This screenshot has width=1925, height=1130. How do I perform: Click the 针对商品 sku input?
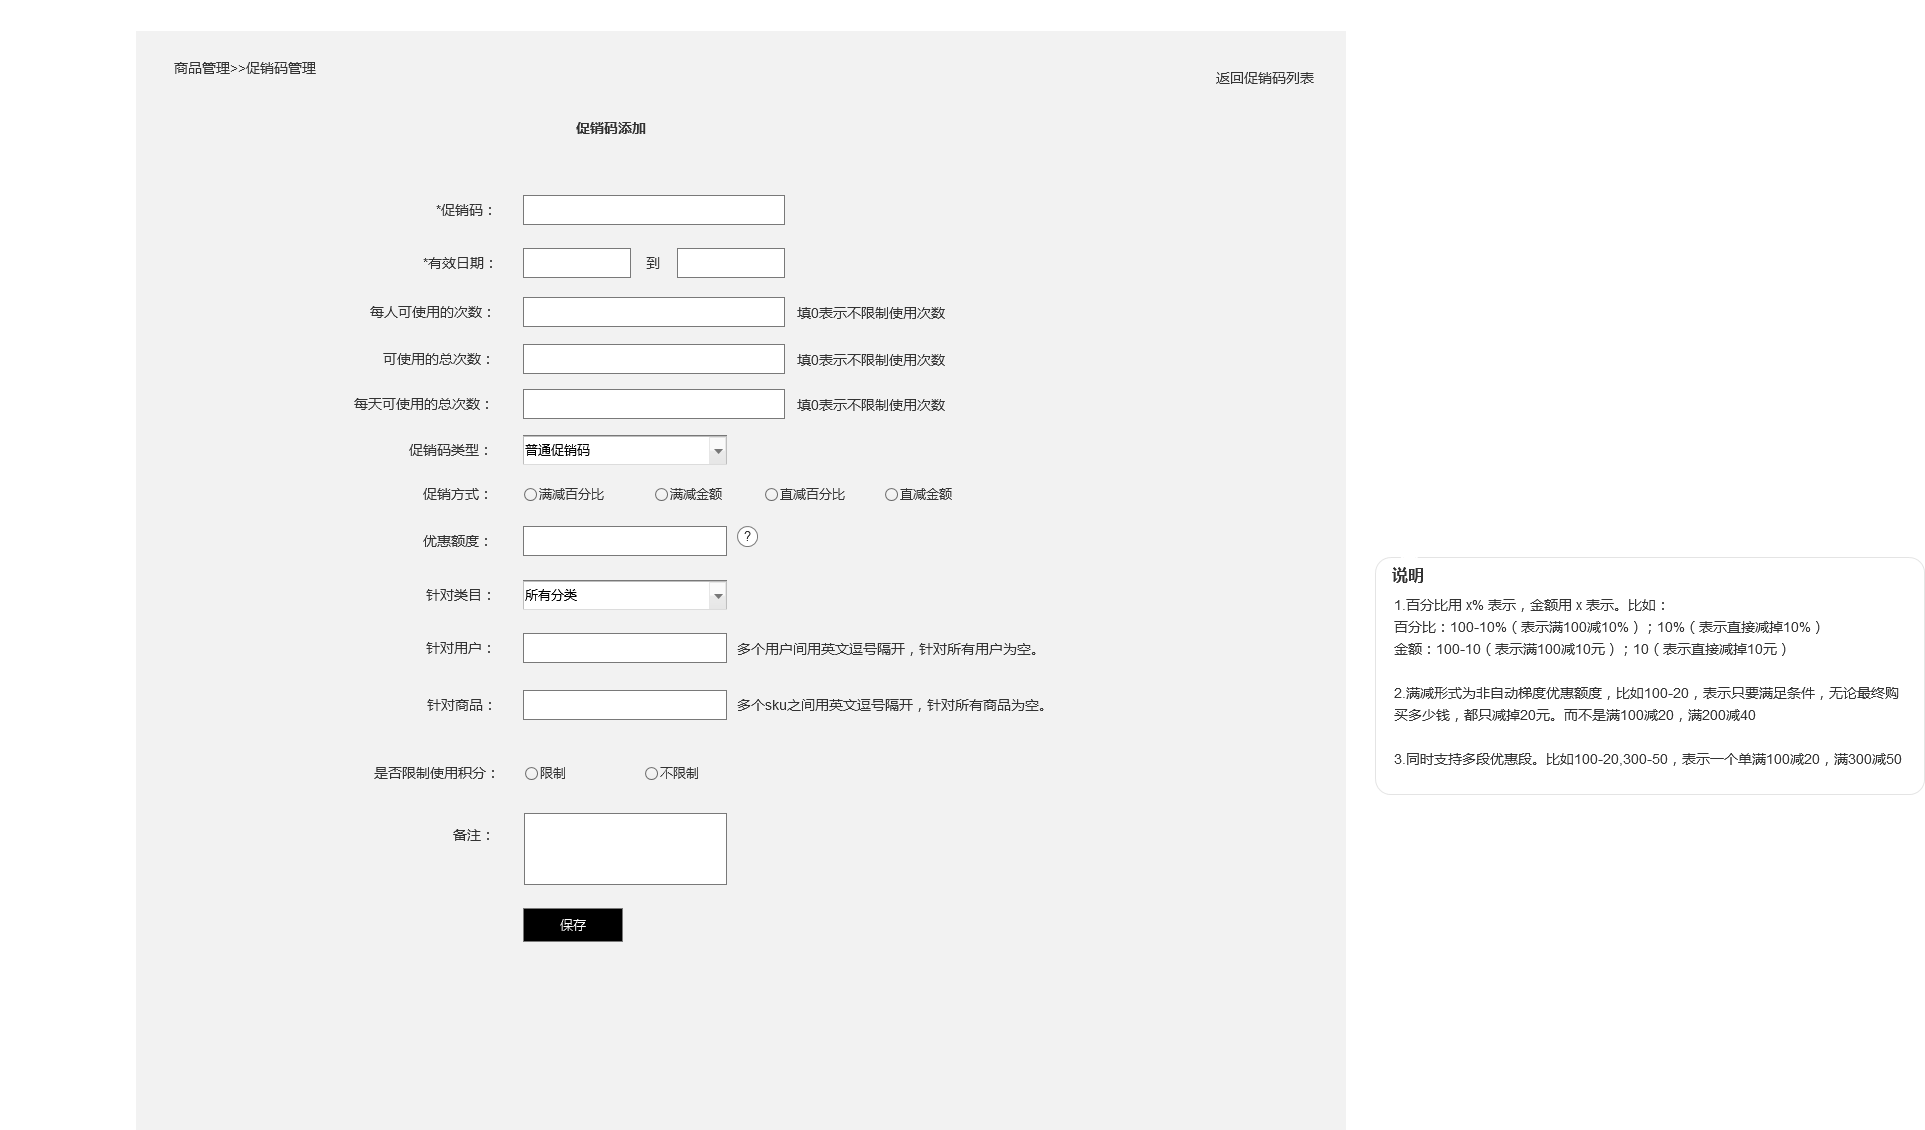pyautogui.click(x=624, y=705)
